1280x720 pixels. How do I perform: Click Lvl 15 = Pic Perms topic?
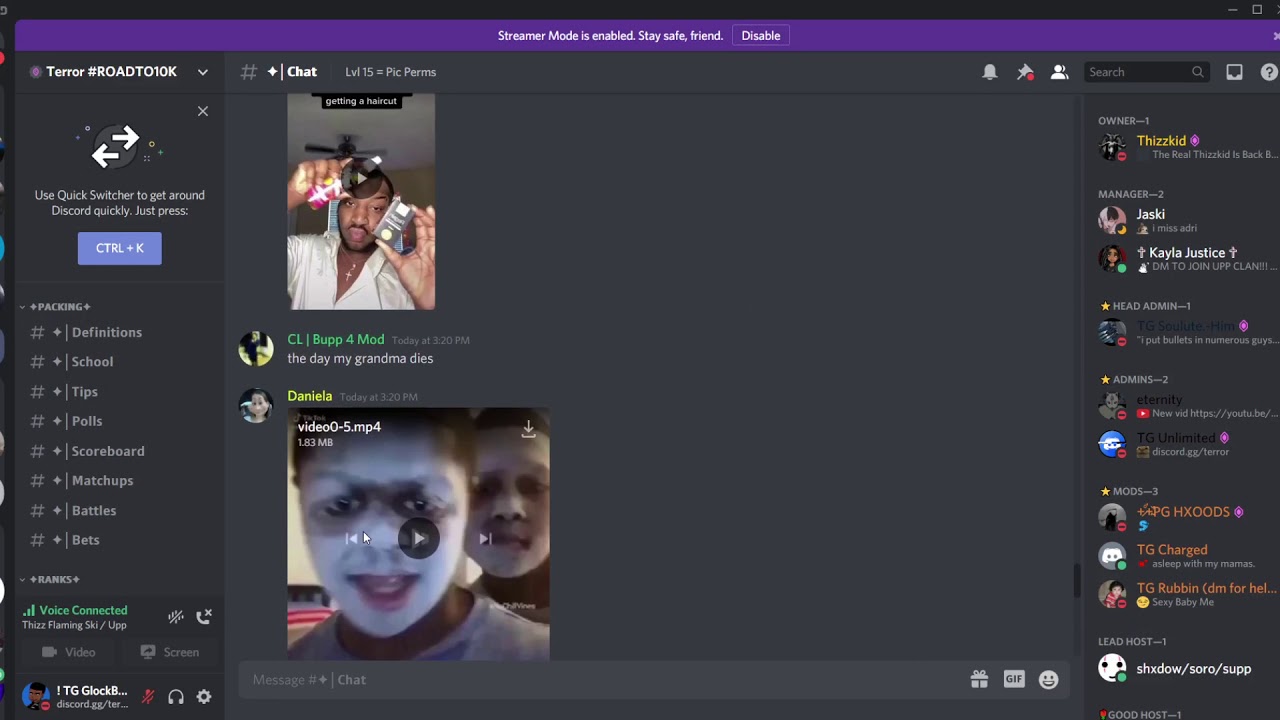pos(390,72)
